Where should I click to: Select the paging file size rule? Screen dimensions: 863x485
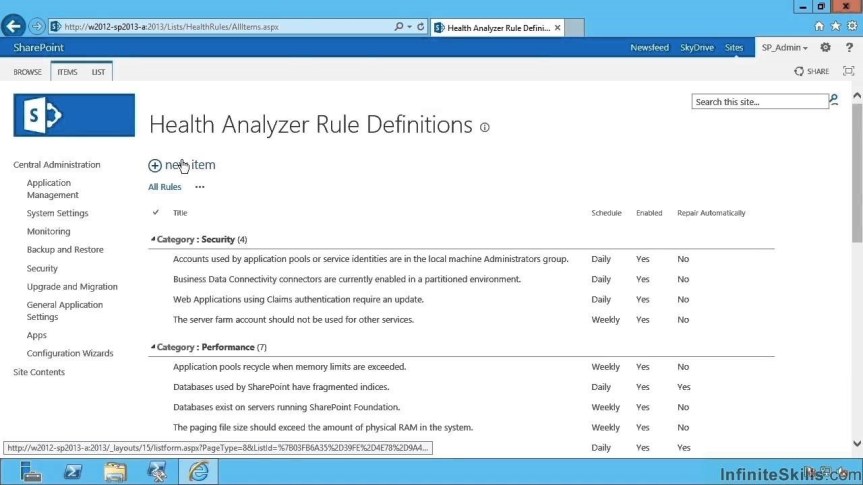click(323, 427)
